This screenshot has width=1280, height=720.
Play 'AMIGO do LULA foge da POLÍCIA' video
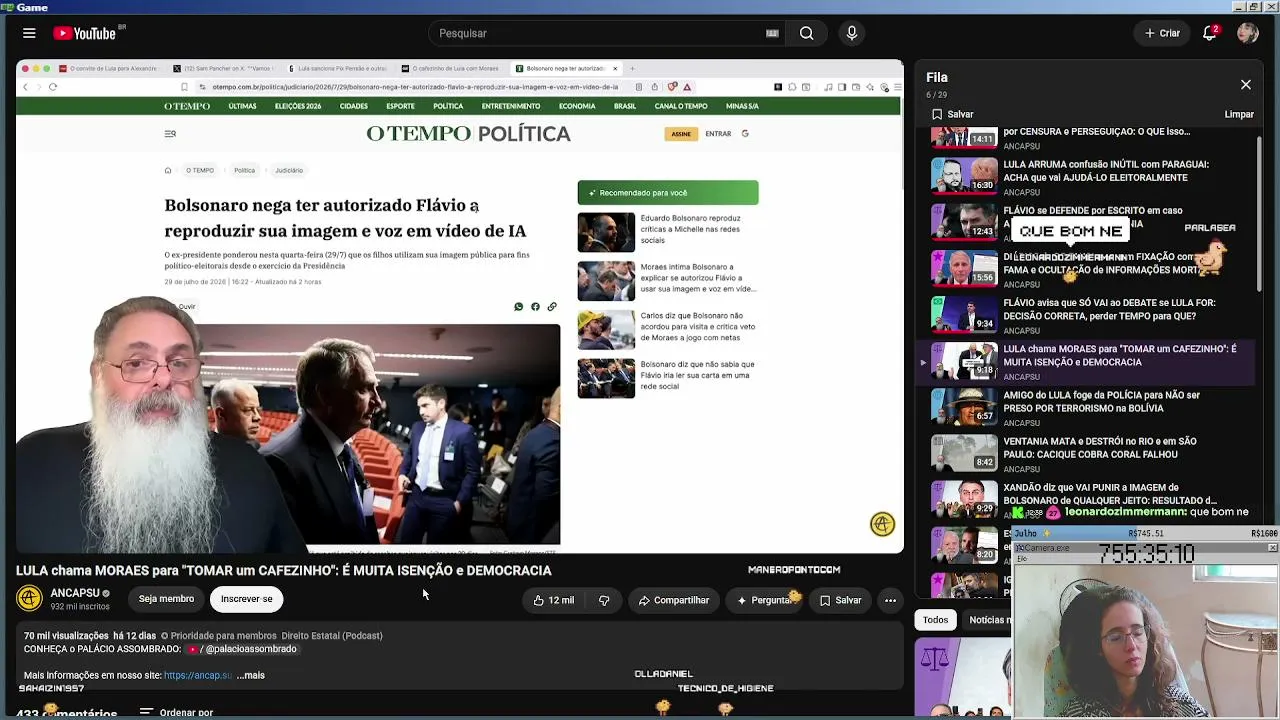[1101, 401]
